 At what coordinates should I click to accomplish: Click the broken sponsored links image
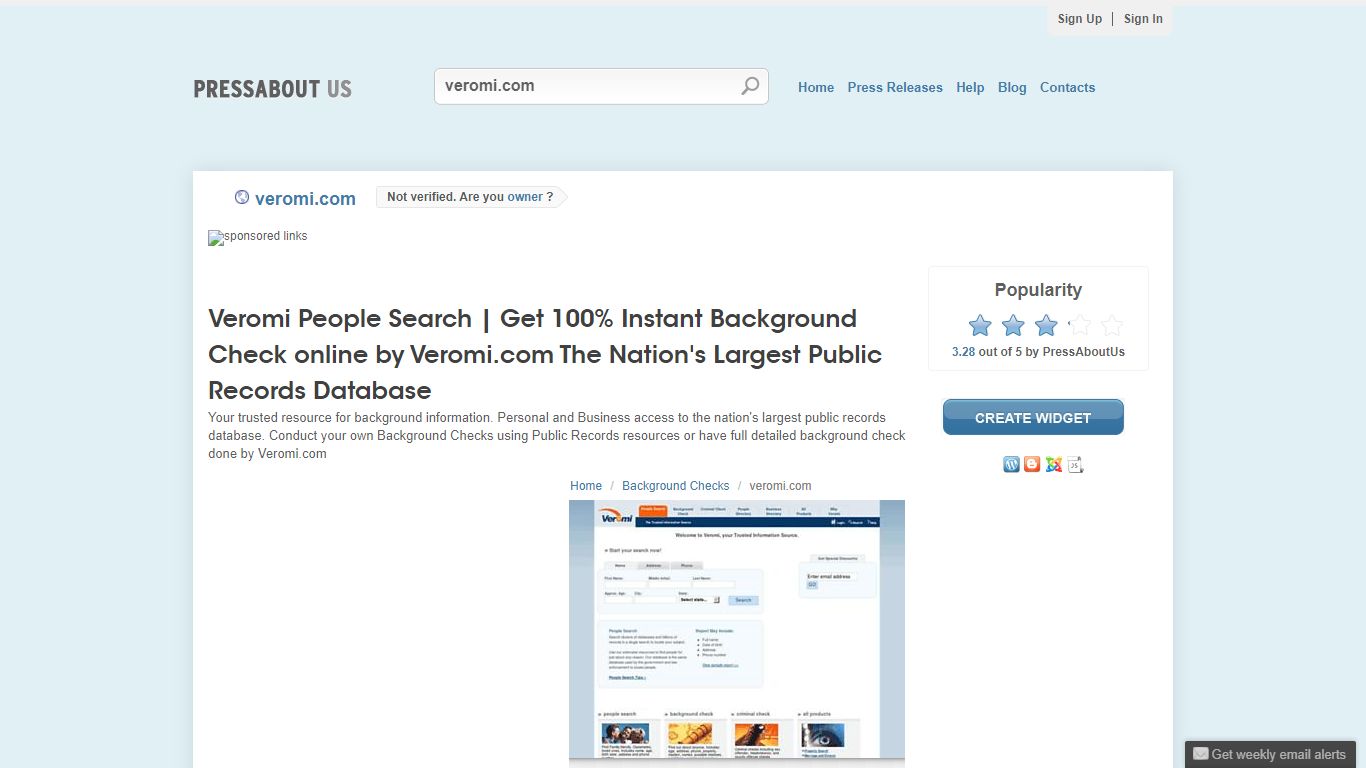pos(258,237)
